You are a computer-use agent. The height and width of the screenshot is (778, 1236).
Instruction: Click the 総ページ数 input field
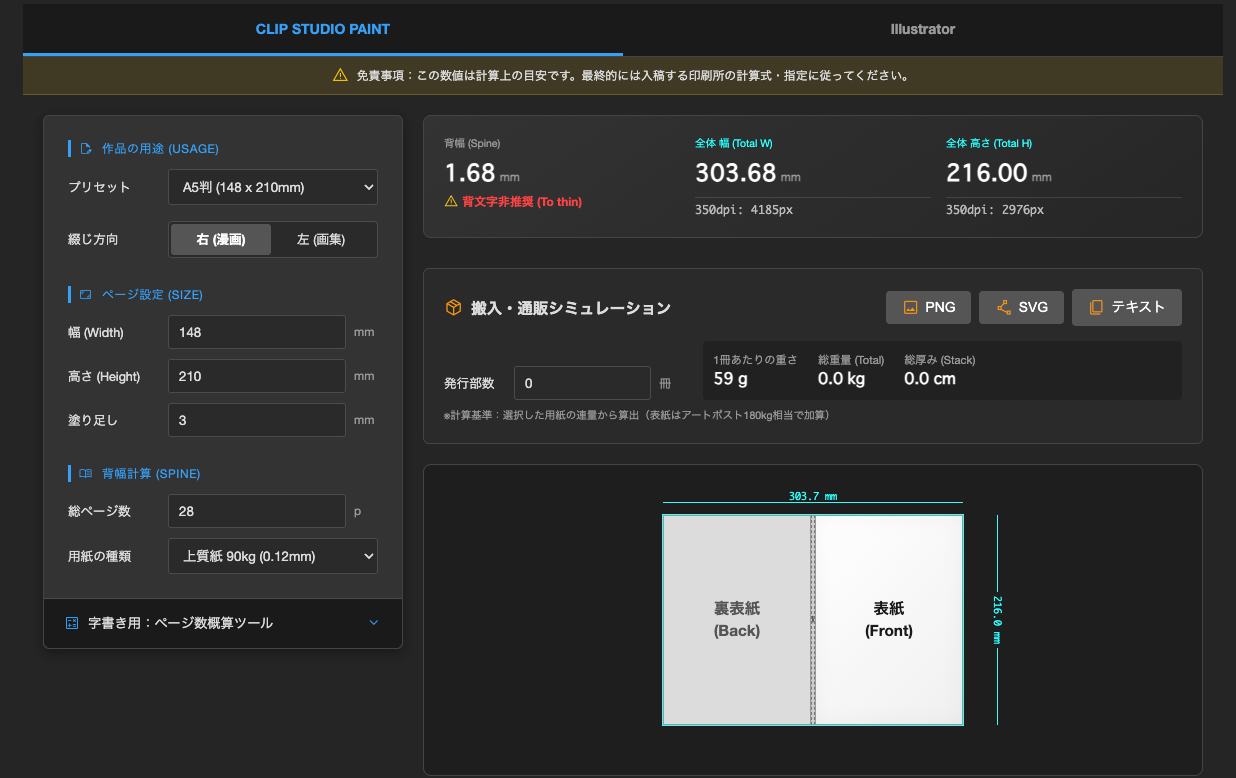256,511
